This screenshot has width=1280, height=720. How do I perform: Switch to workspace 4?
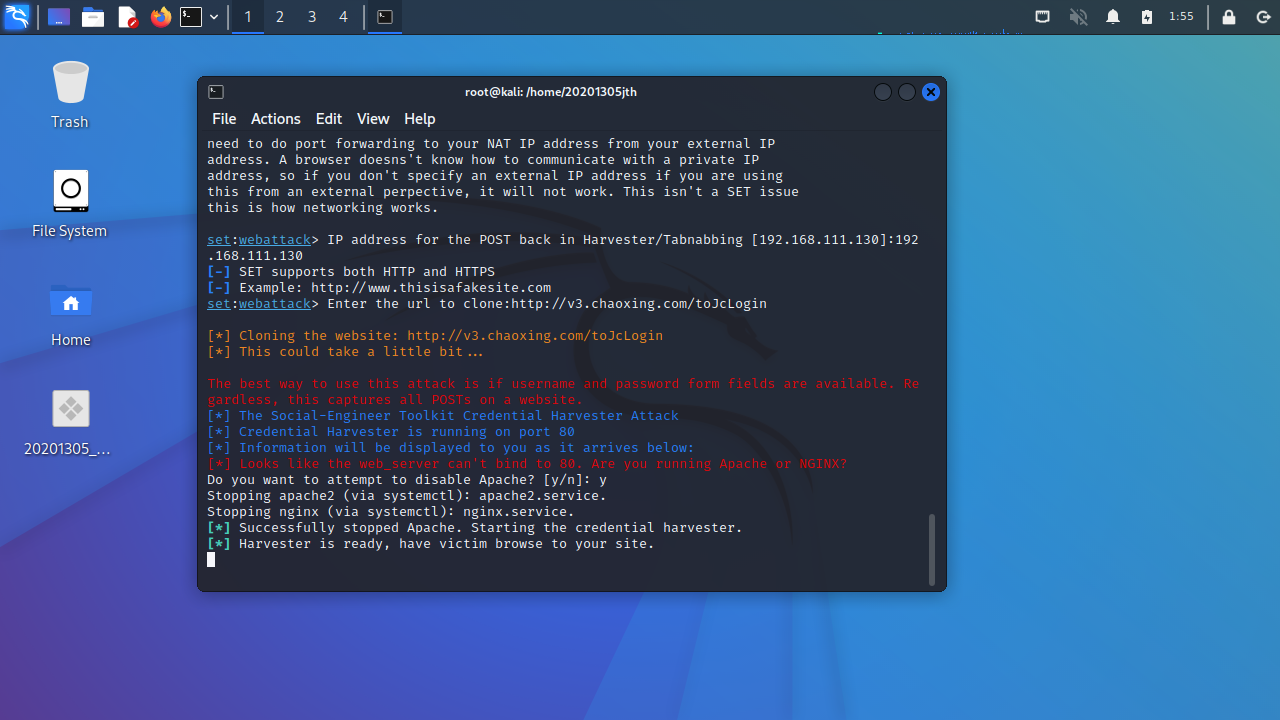(x=343, y=17)
